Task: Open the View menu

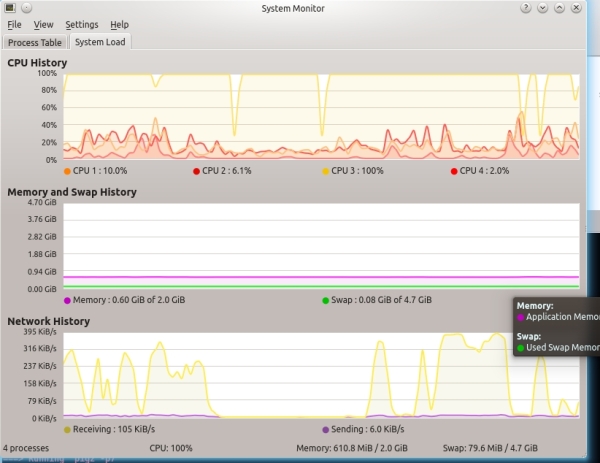Action: click(x=43, y=25)
